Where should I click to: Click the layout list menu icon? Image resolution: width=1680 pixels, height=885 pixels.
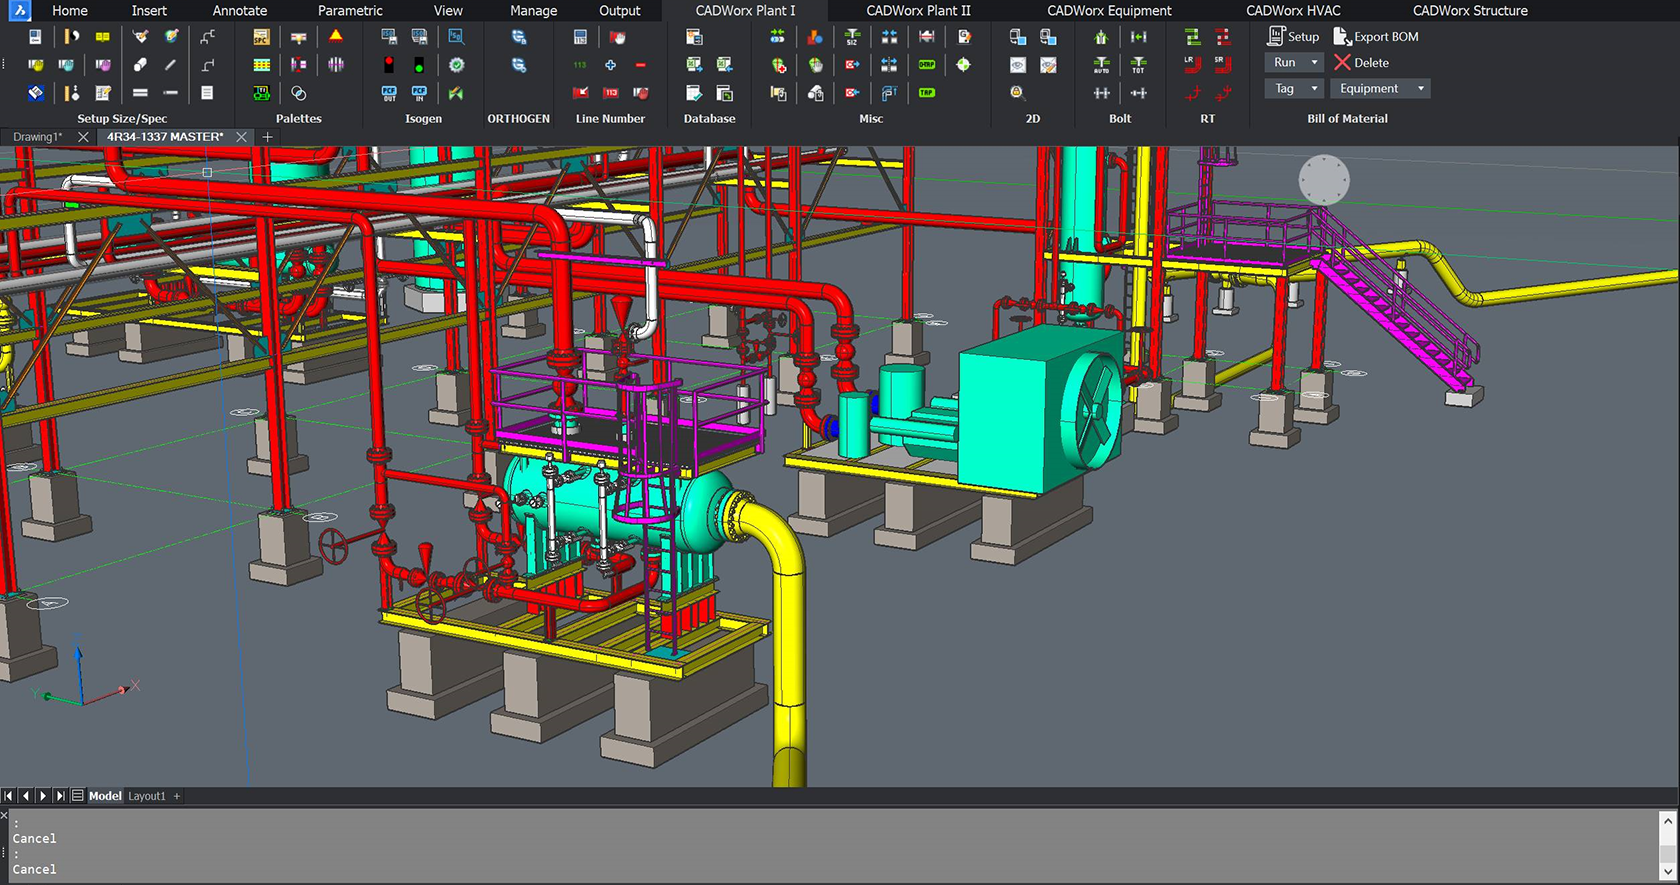(x=77, y=796)
